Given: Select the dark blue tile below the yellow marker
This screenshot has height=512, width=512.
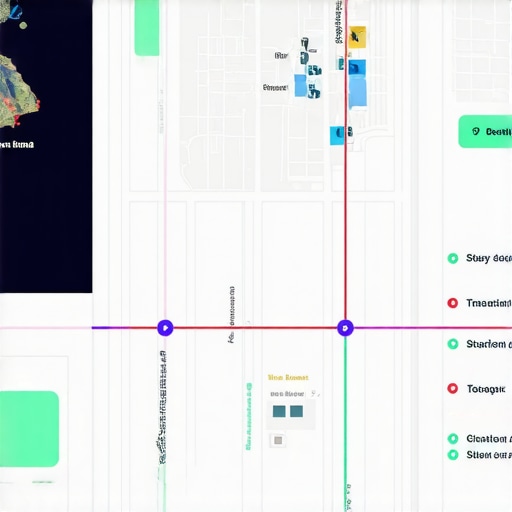Looking at the screenshot, I should click(357, 68).
